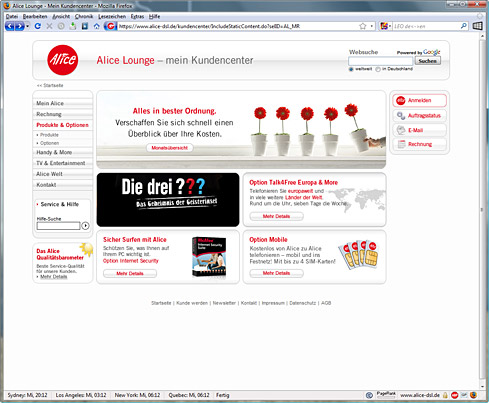Choose a search engine from the LEO dropdown
489x403 pixels.
pos(386,26)
